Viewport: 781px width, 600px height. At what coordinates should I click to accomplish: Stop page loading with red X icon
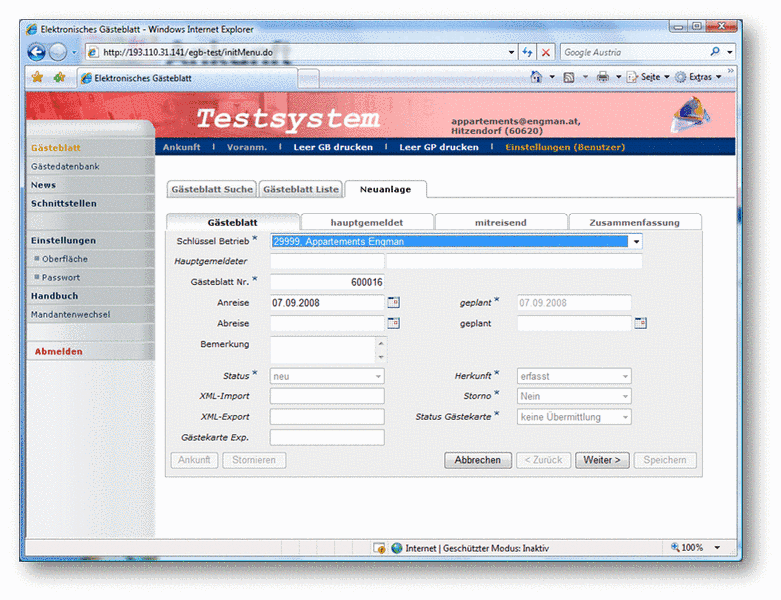[546, 52]
